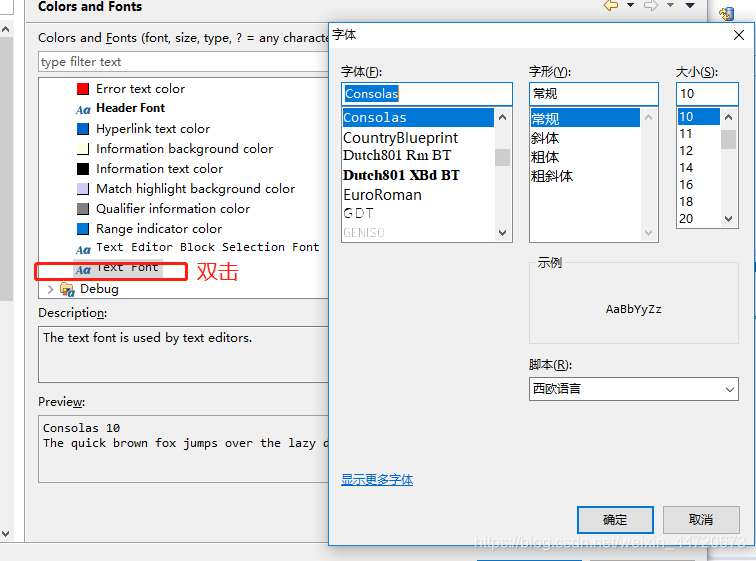Viewport: 756px width, 561px height.
Task: Click the left panel scroll down arrow
Action: pyautogui.click(x=6, y=534)
